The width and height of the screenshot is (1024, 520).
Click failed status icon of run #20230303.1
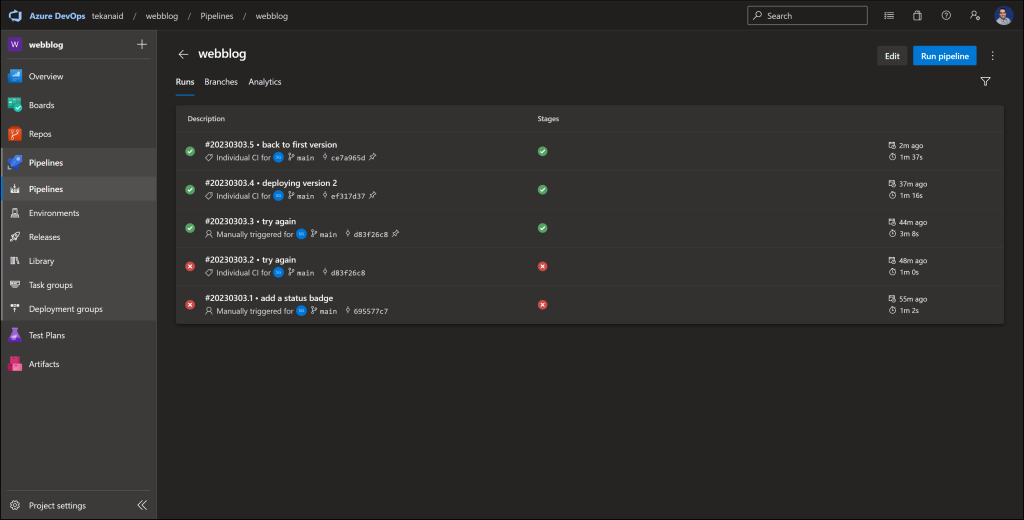pyautogui.click(x=190, y=305)
